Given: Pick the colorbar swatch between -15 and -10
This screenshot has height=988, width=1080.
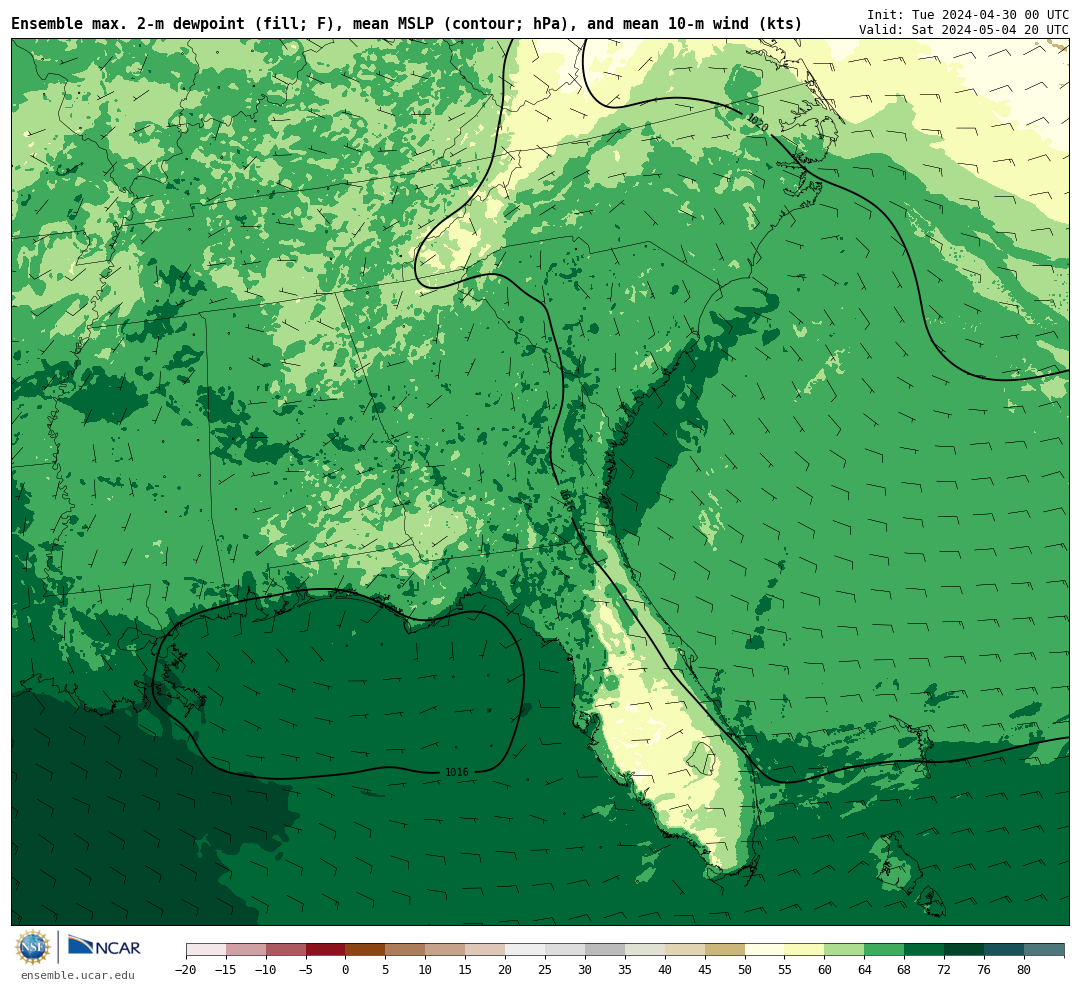Looking at the screenshot, I should [x=246, y=950].
